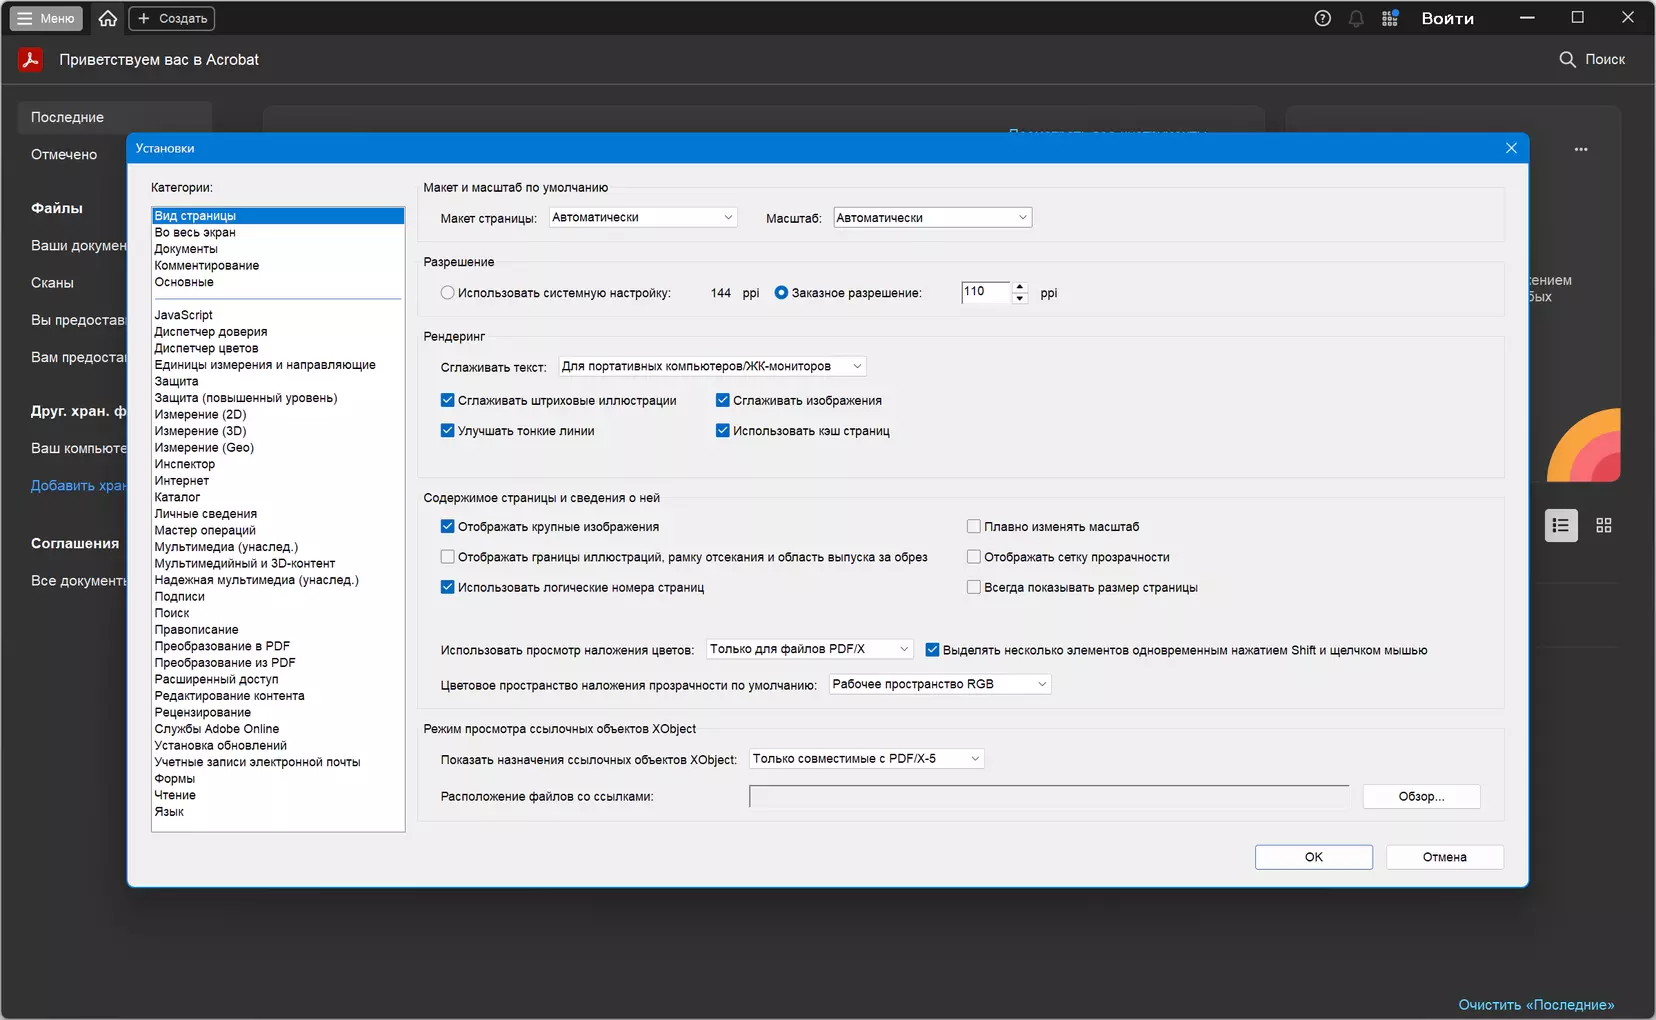Click the OK button
The width and height of the screenshot is (1656, 1020).
tap(1314, 857)
